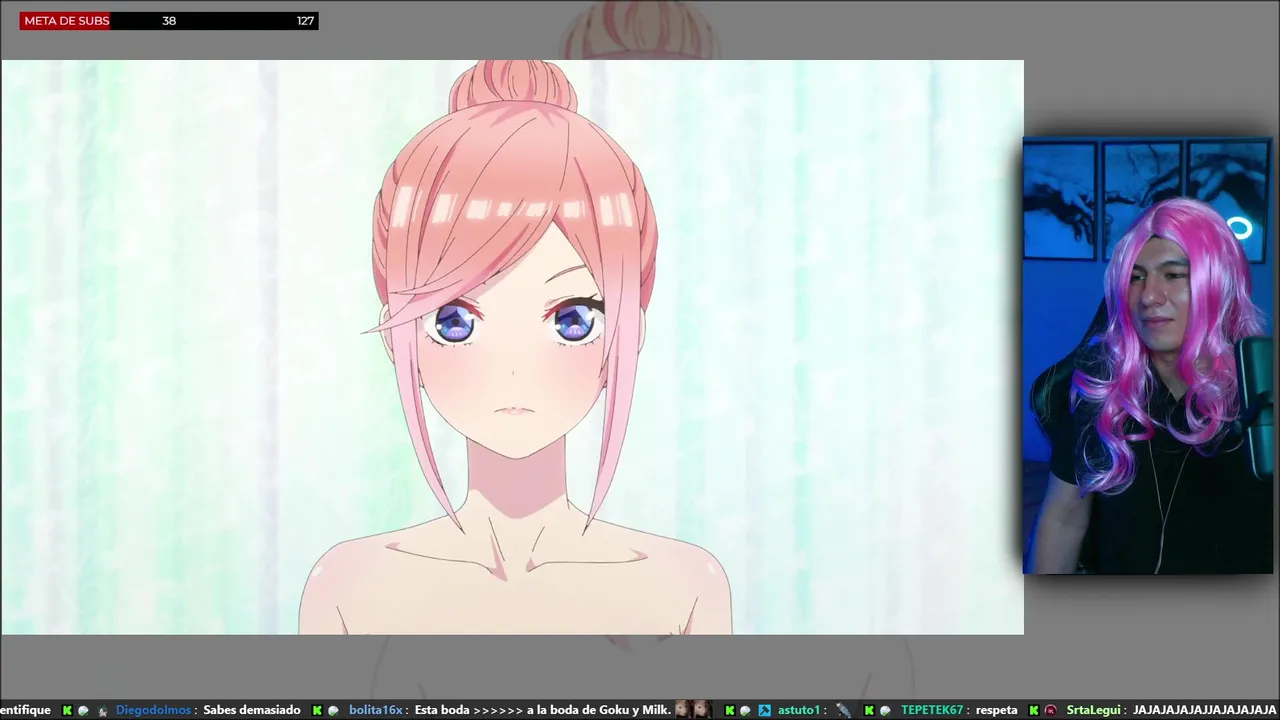Click the round badge before bolita16x
This screenshot has height=720, width=1280.
click(x=333, y=710)
